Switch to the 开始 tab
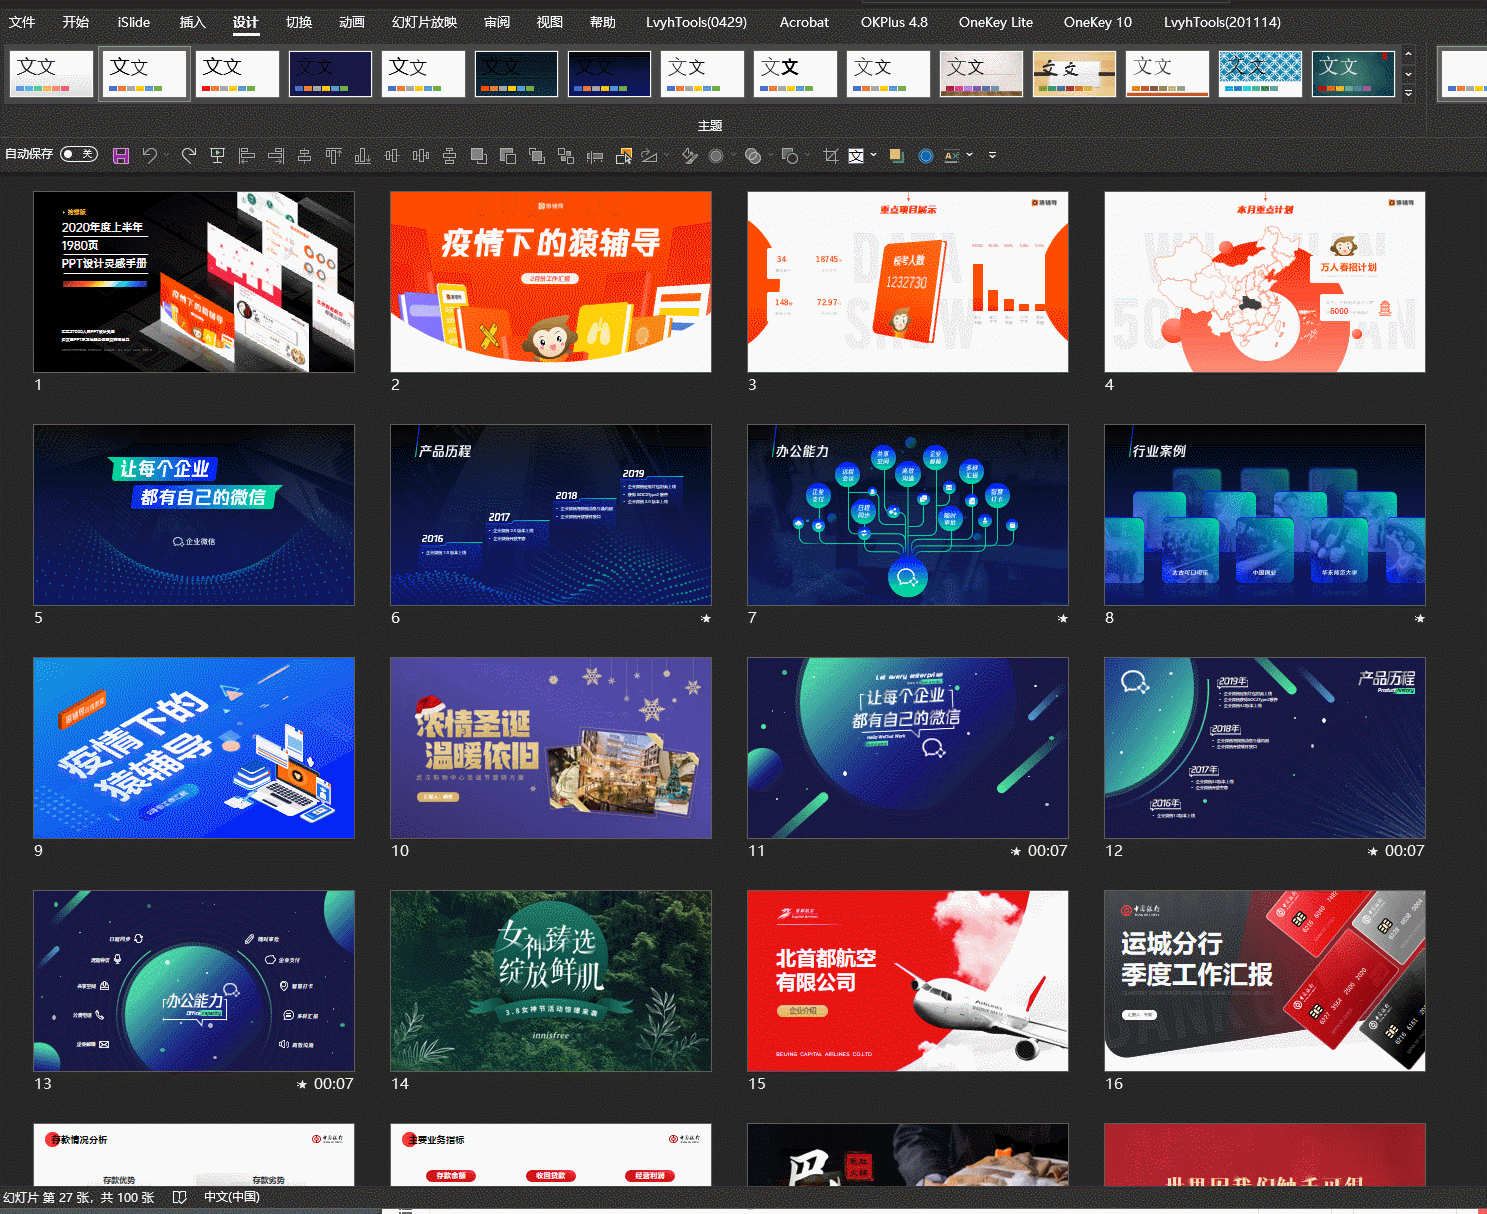 (x=76, y=22)
